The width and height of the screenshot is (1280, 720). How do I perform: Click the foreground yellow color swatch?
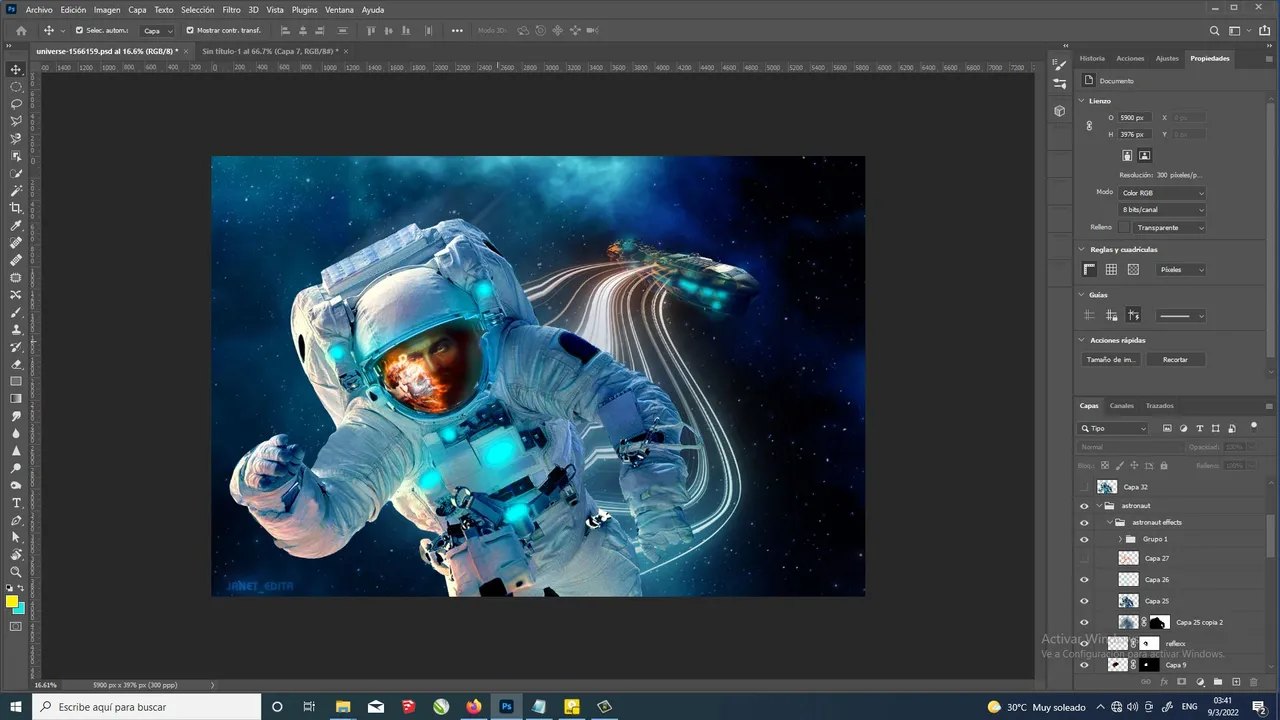[12, 601]
